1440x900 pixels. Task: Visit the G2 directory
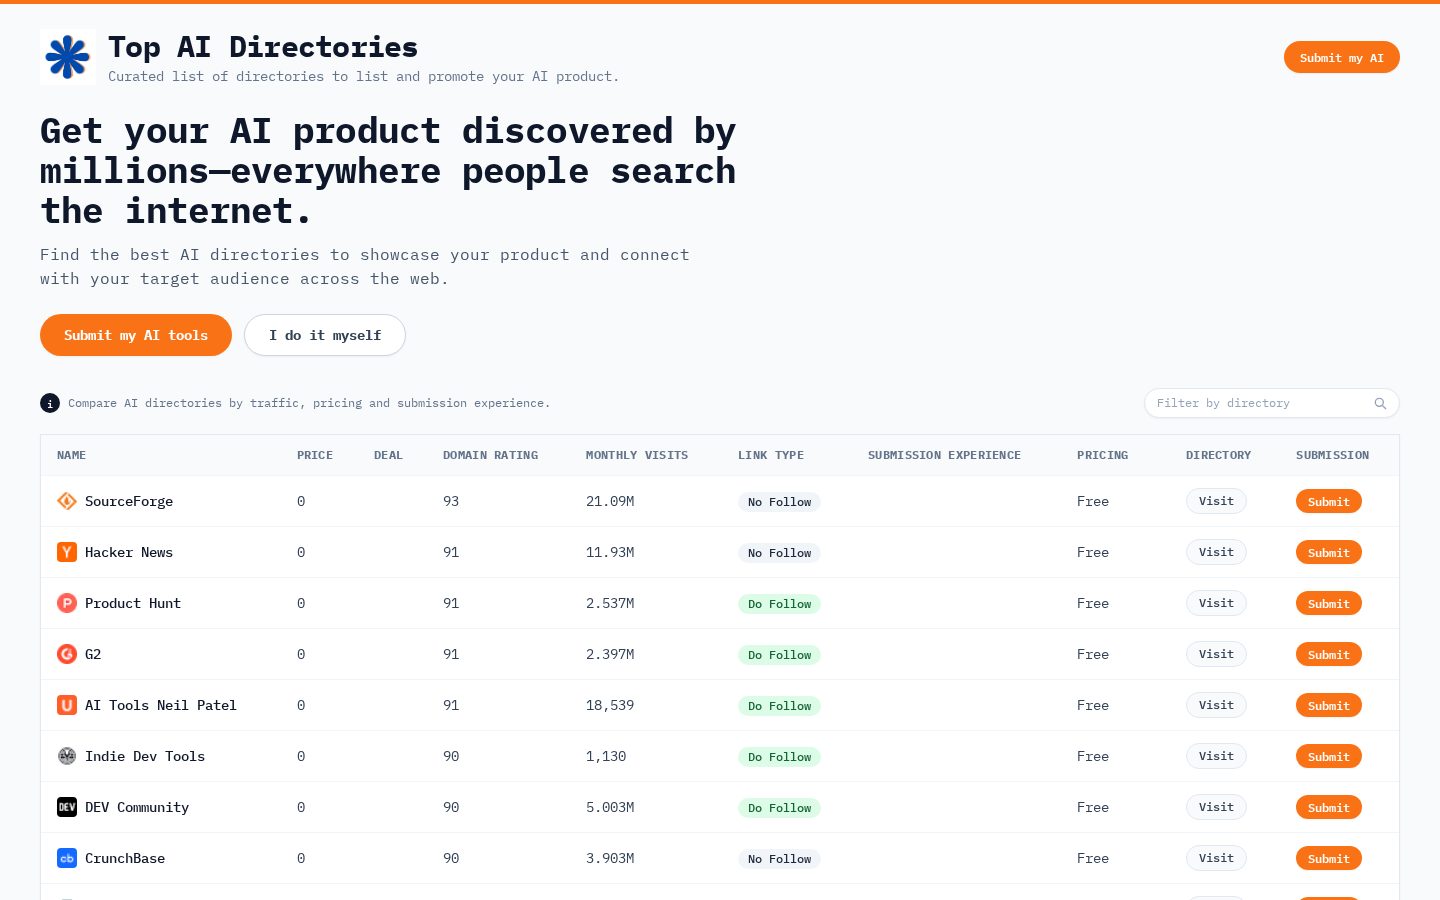(1216, 654)
